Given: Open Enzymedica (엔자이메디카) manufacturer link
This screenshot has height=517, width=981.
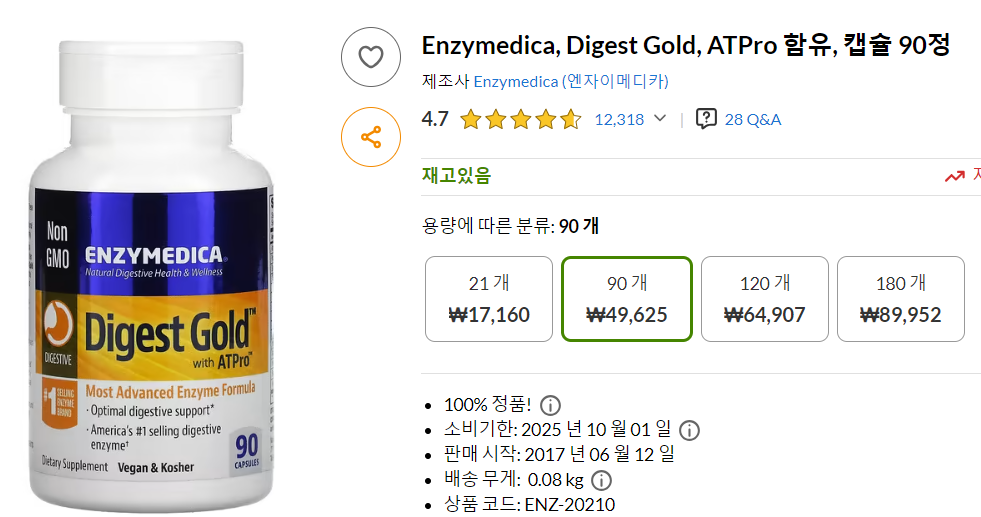Looking at the screenshot, I should [571, 81].
